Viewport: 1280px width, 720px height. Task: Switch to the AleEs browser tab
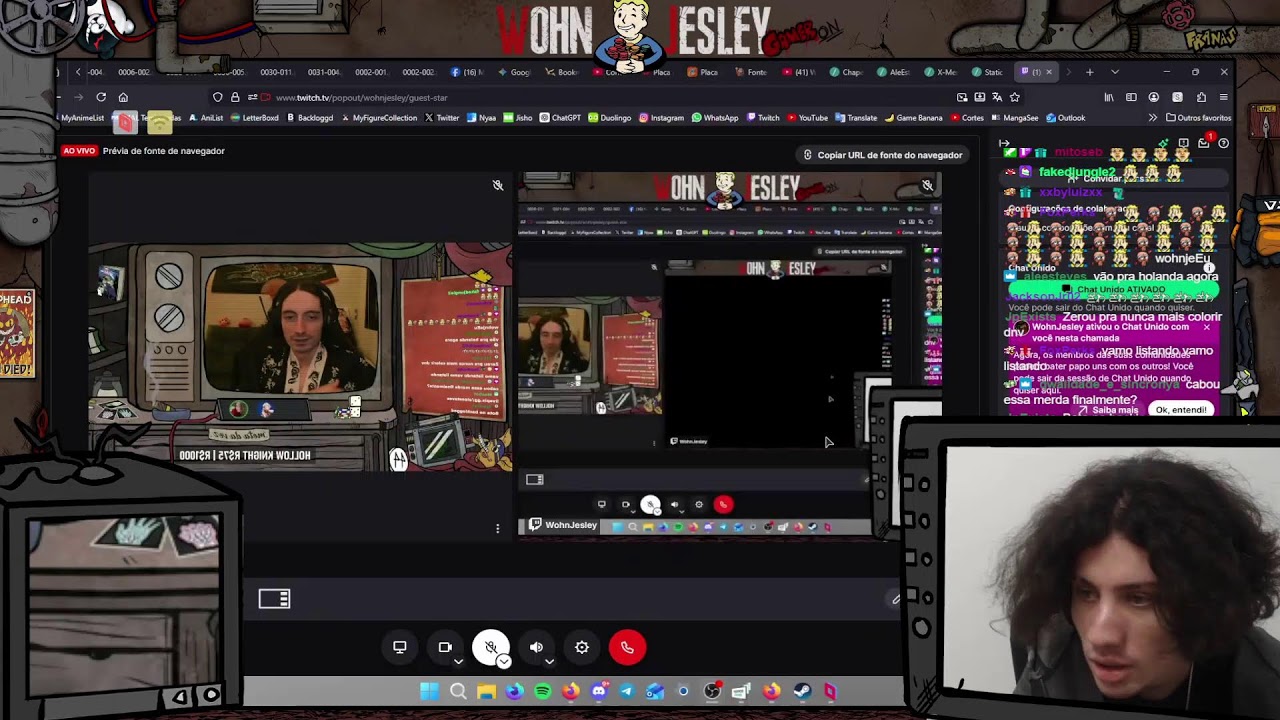pos(893,72)
